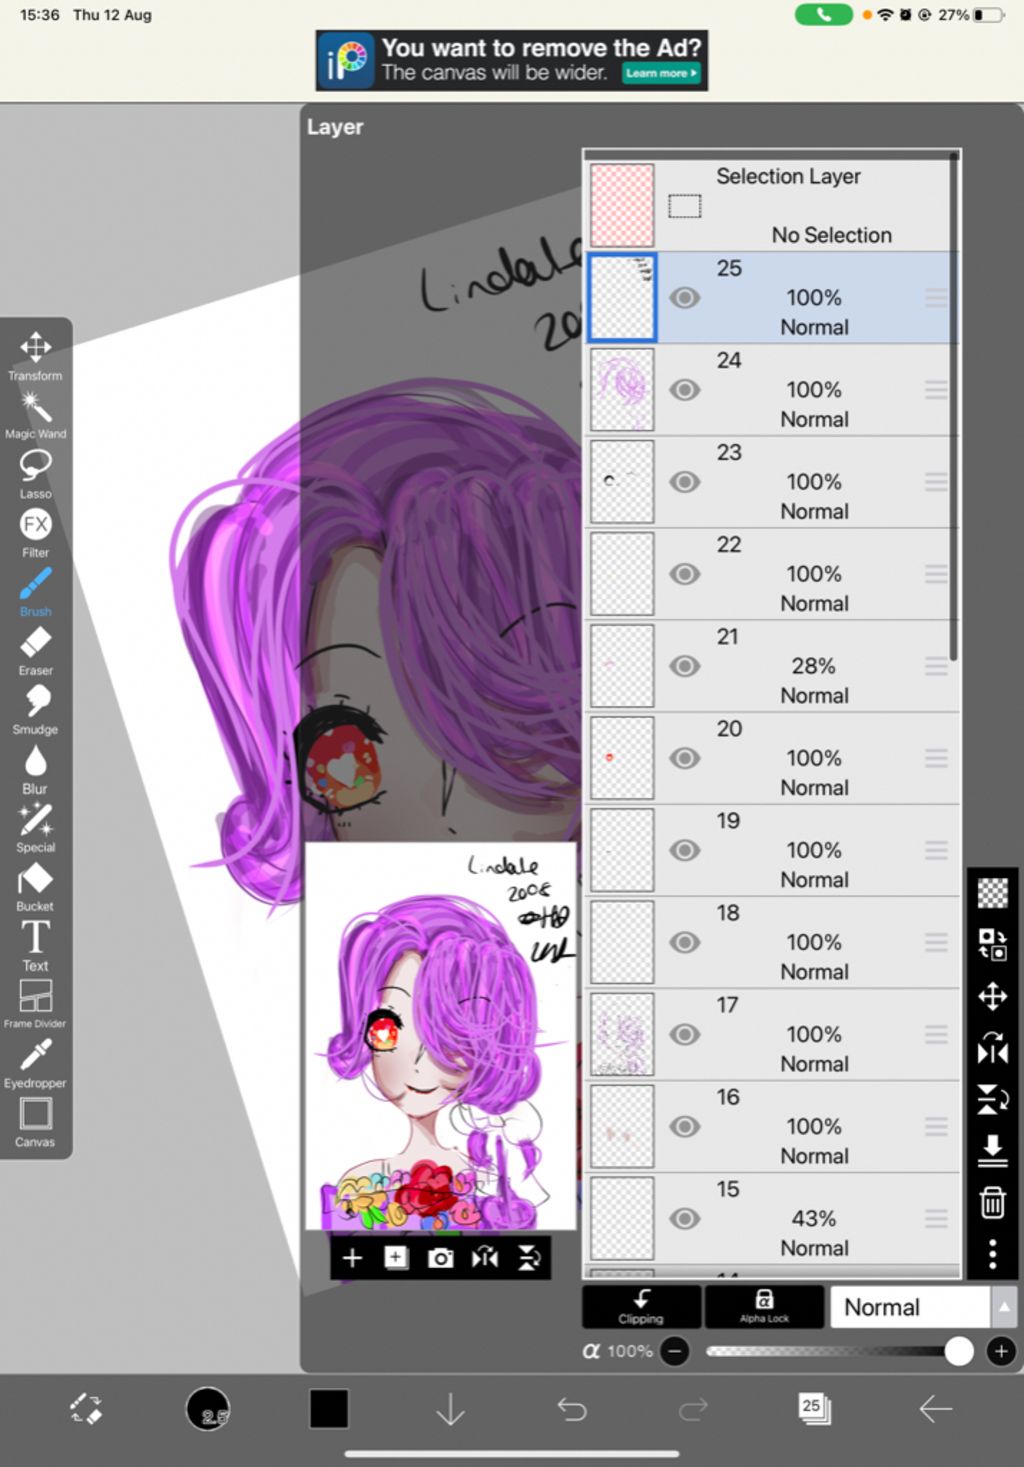Hide layer 24 with the eye icon
Viewport: 1024px width, 1467px height.
tap(684, 390)
